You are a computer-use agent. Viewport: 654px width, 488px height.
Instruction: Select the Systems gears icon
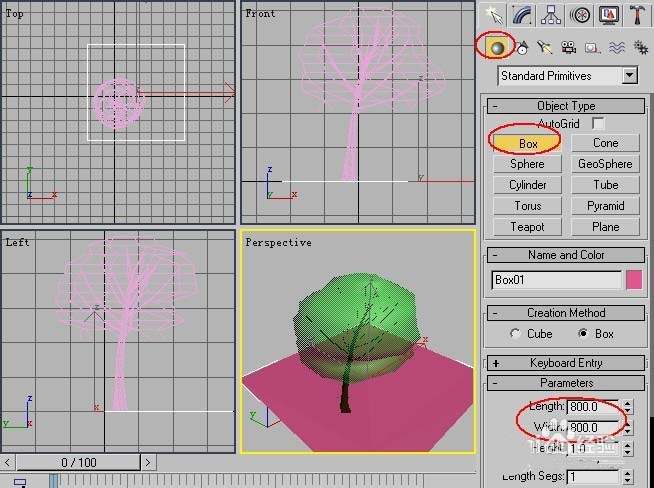640,47
